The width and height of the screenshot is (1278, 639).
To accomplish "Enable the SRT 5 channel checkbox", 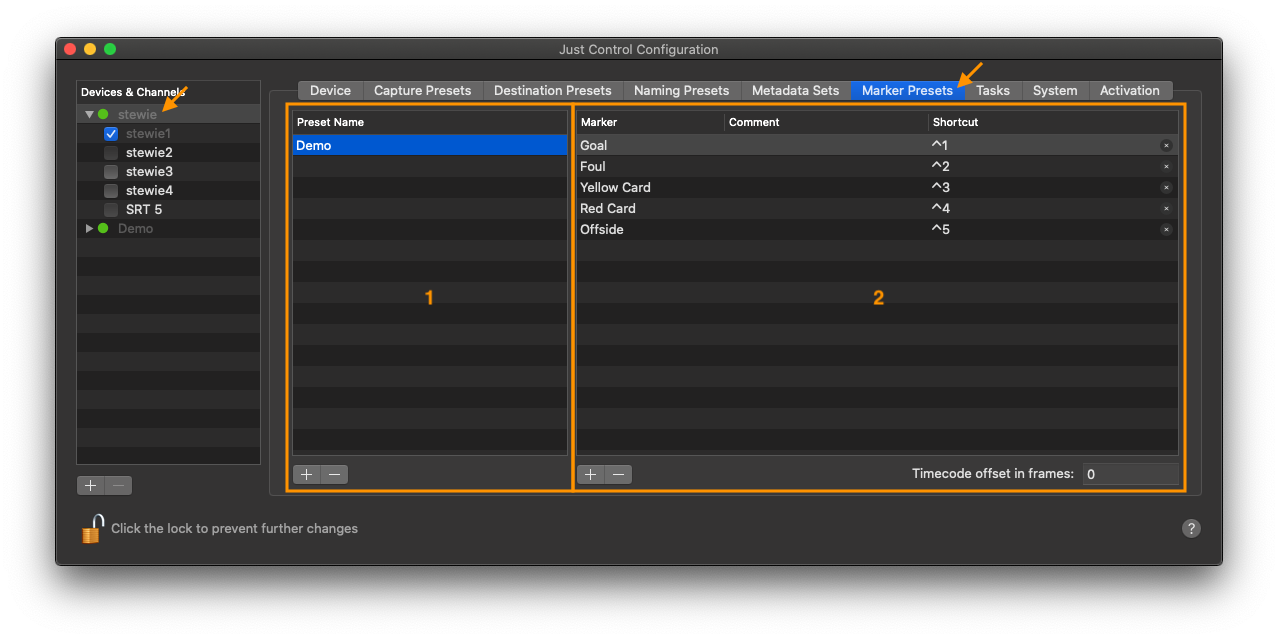I will click(111, 209).
